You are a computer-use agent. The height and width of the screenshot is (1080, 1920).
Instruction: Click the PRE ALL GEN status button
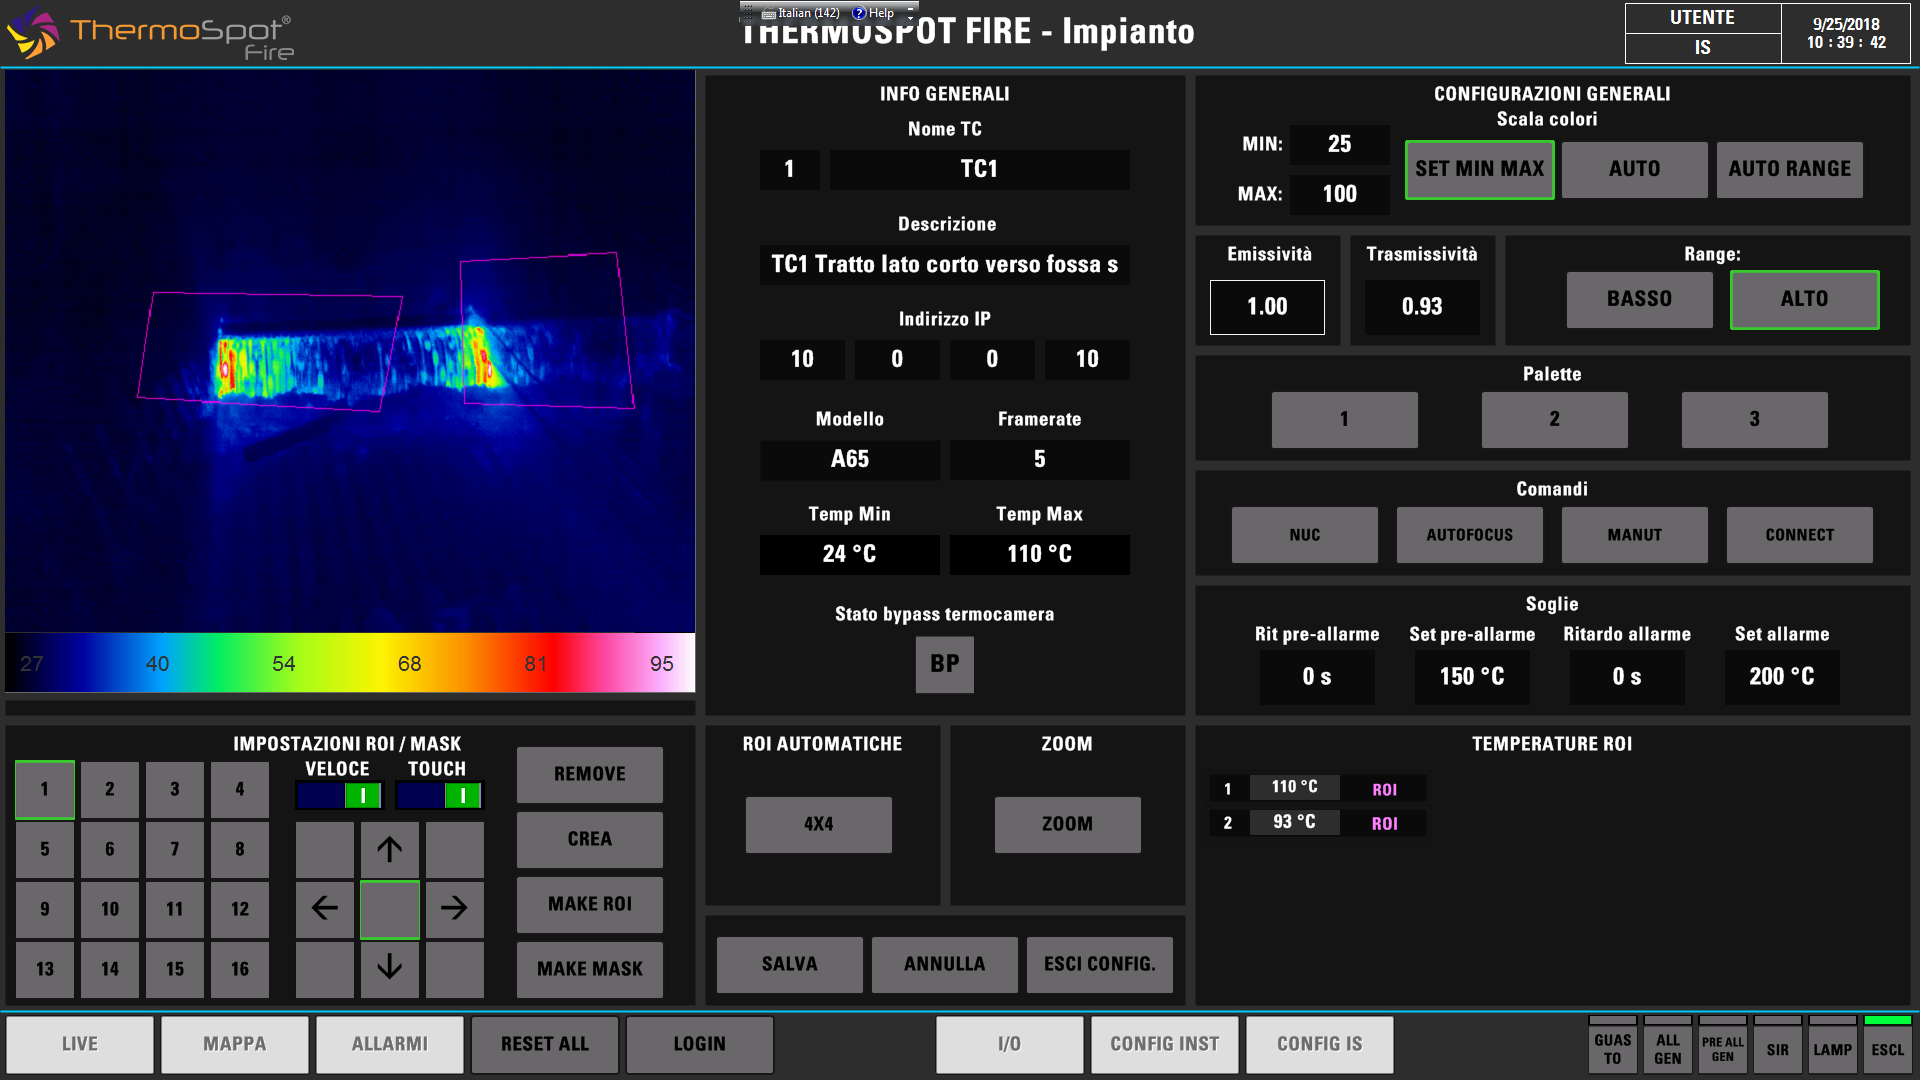(x=1722, y=1045)
